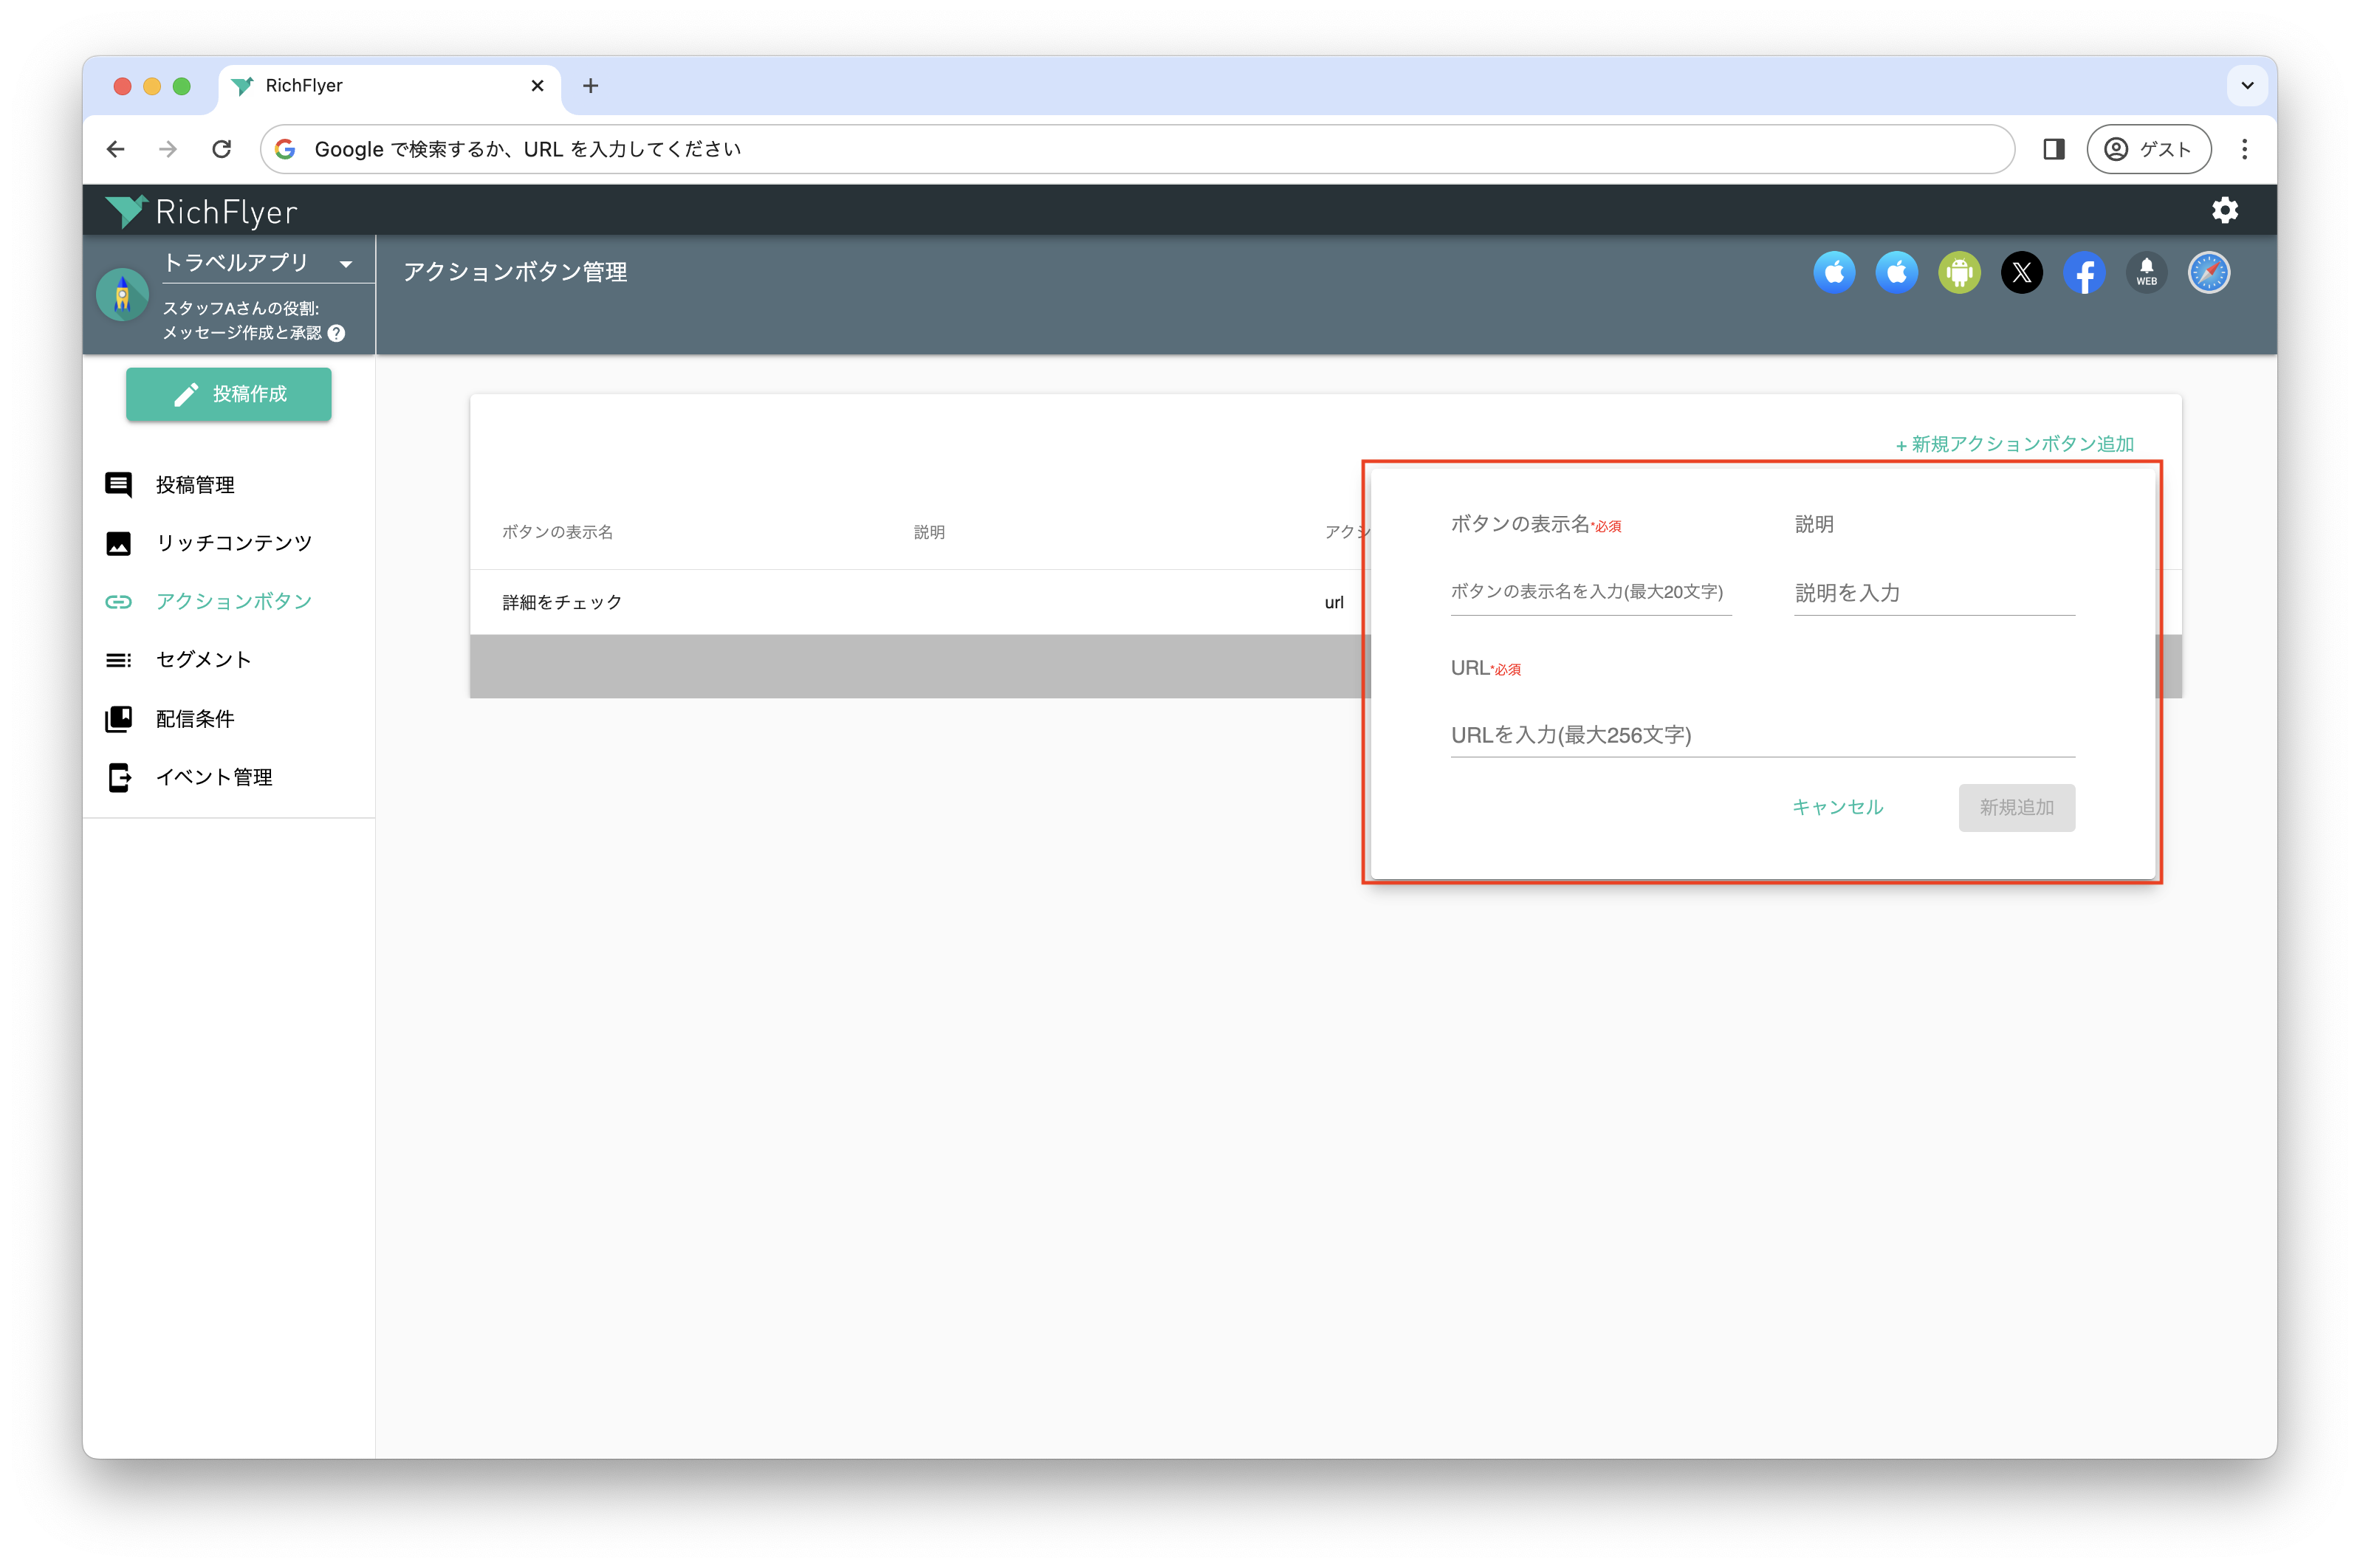Click RichFlyer bird logo in header

click(x=127, y=211)
